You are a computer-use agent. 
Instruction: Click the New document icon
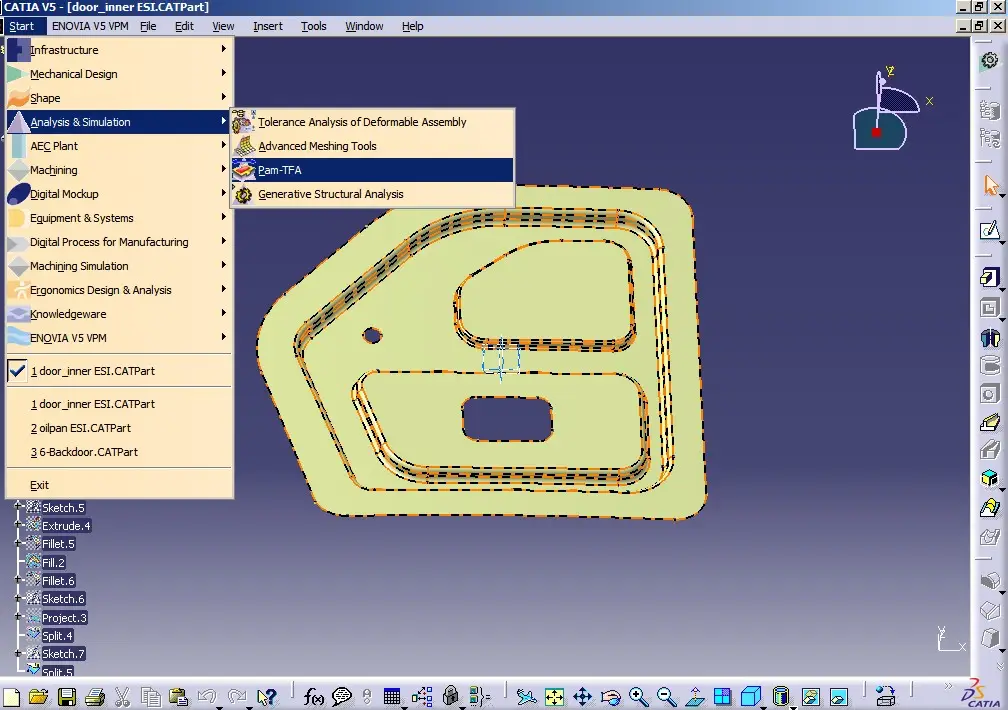click(x=12, y=697)
